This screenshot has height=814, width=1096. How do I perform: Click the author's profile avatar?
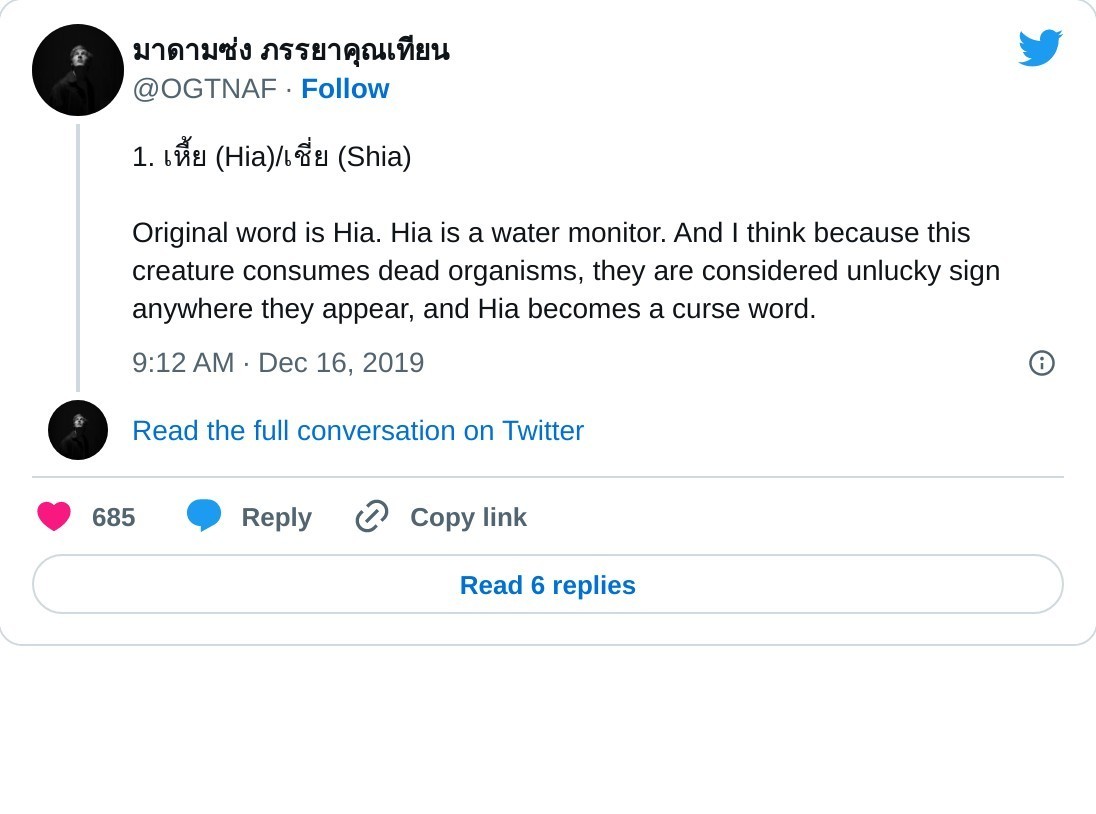coord(77,70)
